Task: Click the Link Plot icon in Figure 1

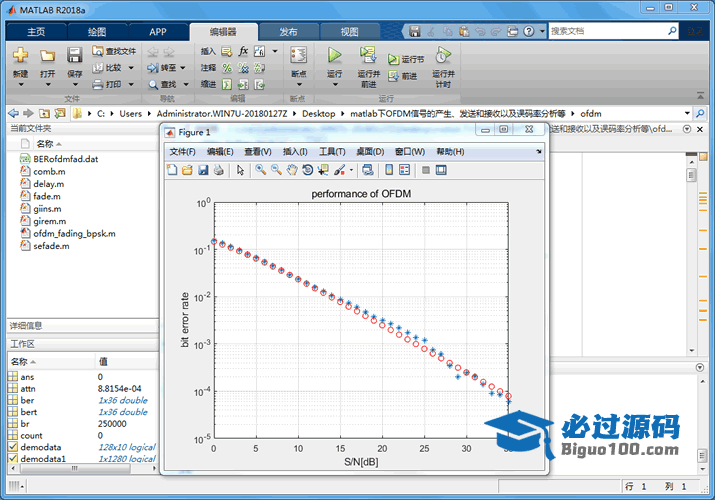Action: point(368,170)
